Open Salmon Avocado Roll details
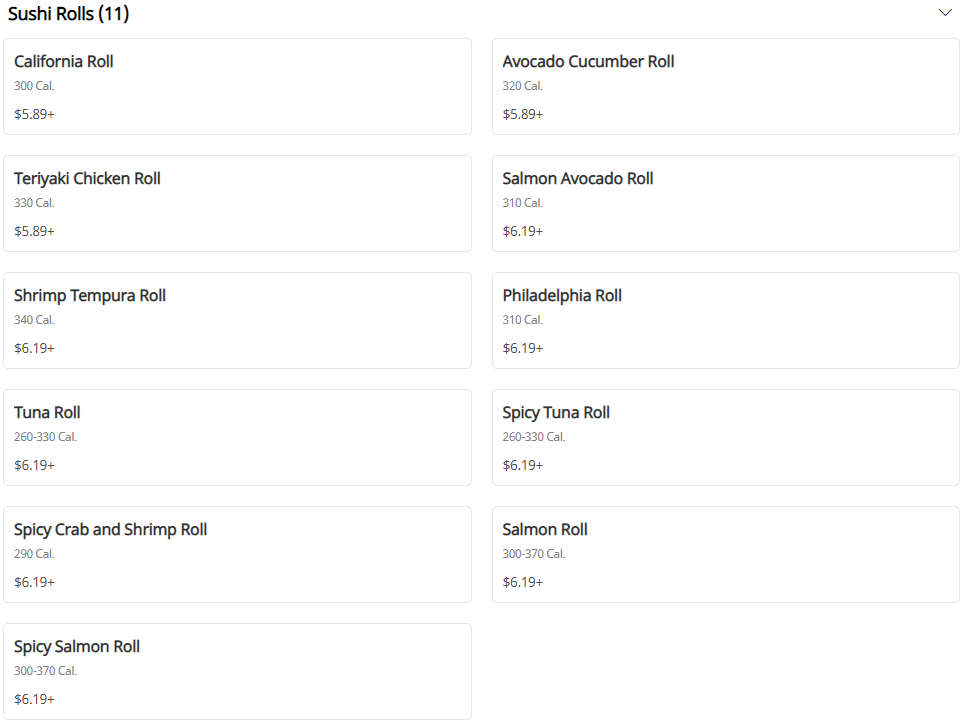Screen dimensions: 962x722 coord(725,203)
